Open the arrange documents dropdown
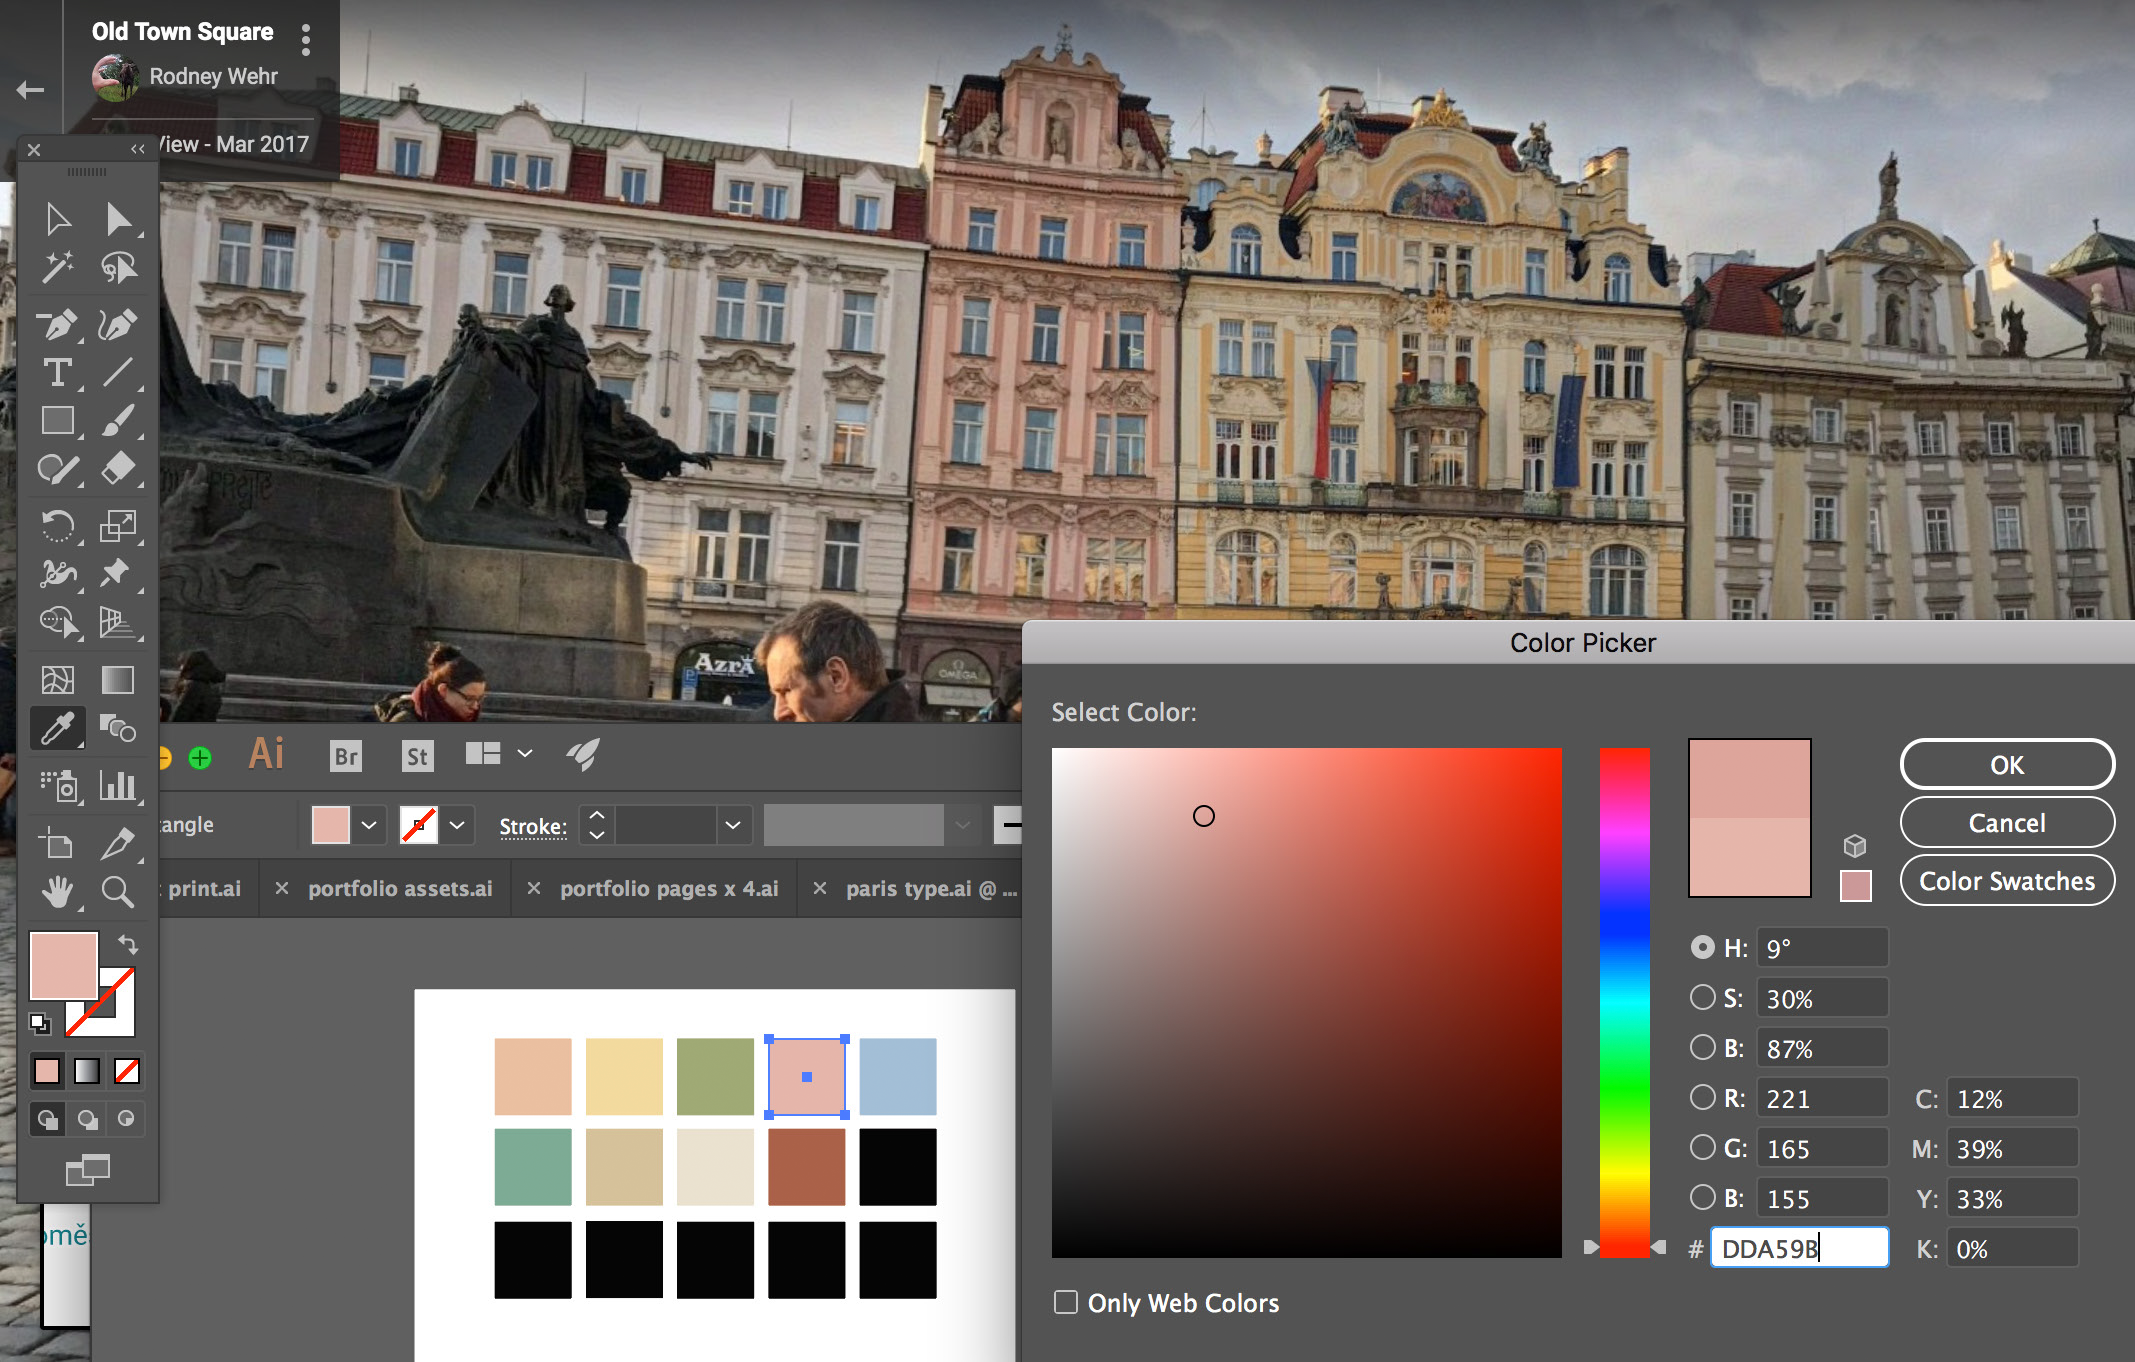Viewport: 2135px width, 1362px height. (525, 754)
